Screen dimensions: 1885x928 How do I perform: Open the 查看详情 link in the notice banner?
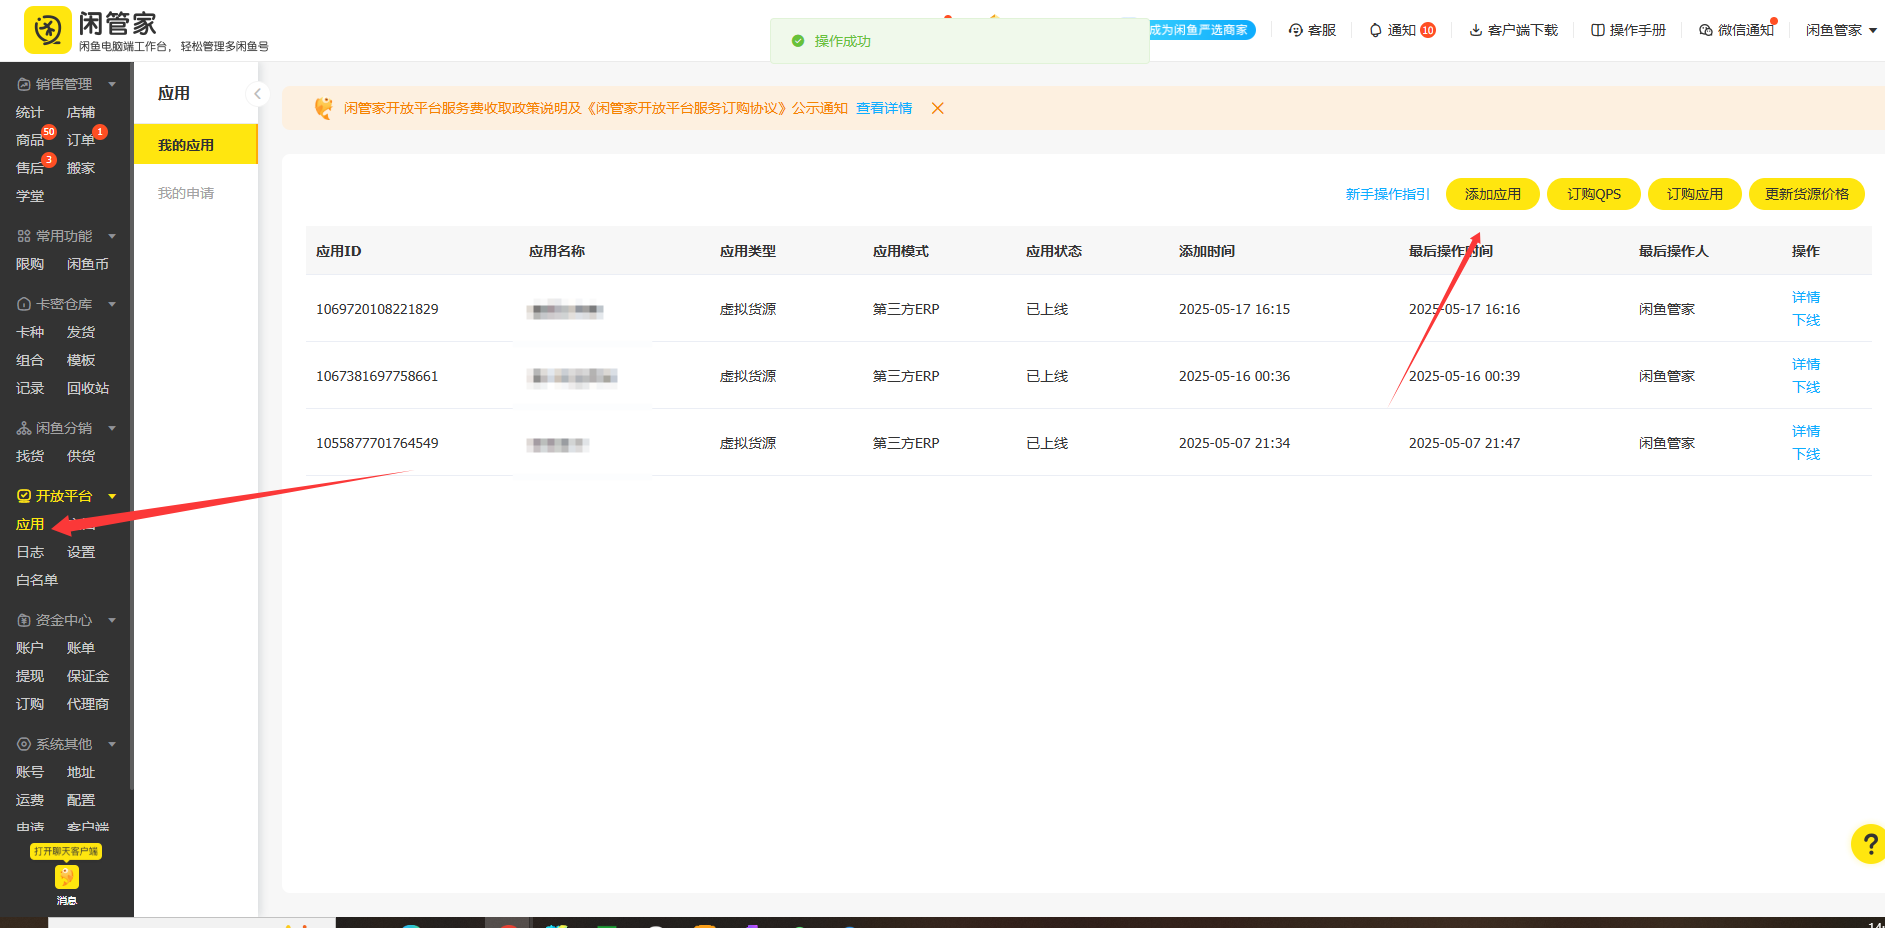883,108
